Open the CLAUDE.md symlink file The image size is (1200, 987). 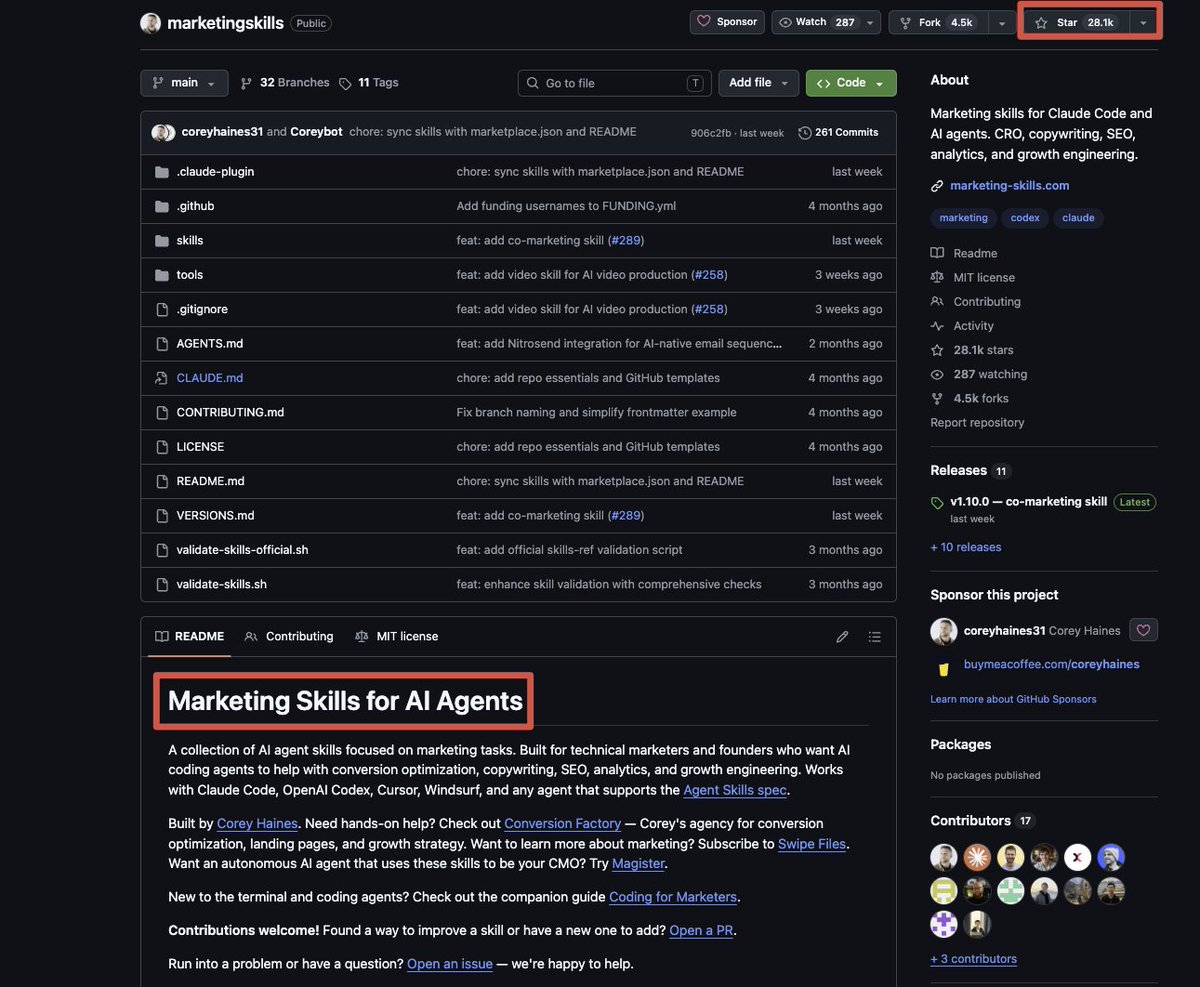click(x=210, y=378)
